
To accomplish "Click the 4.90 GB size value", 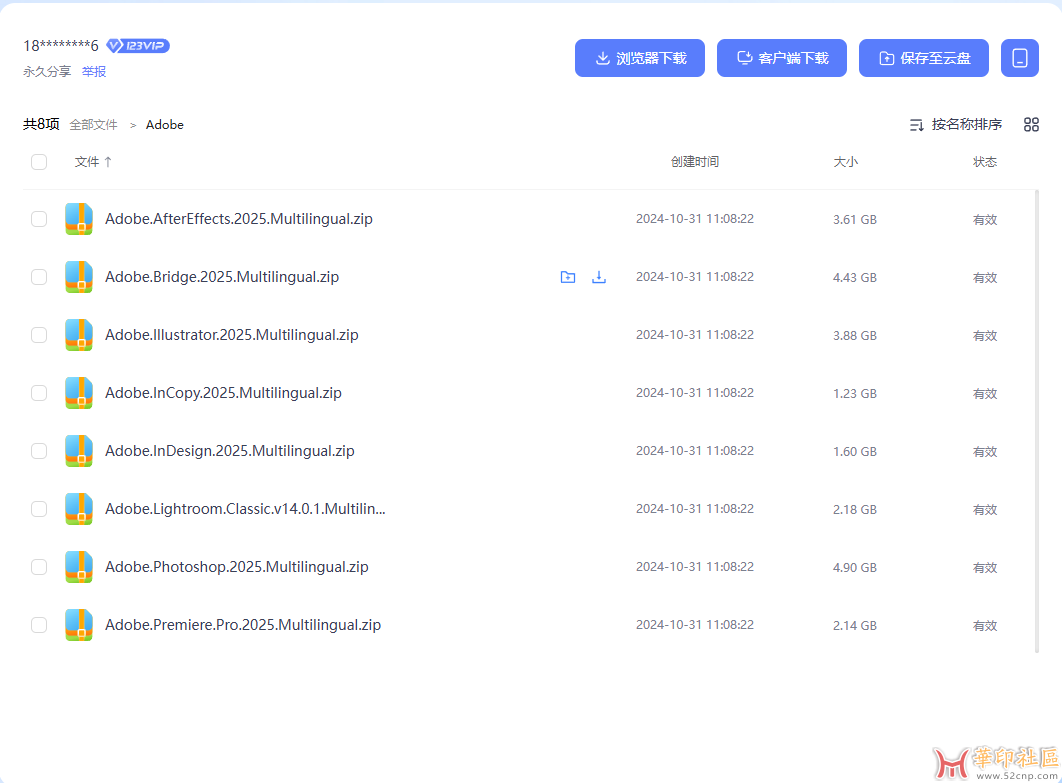I will click(x=855, y=568).
